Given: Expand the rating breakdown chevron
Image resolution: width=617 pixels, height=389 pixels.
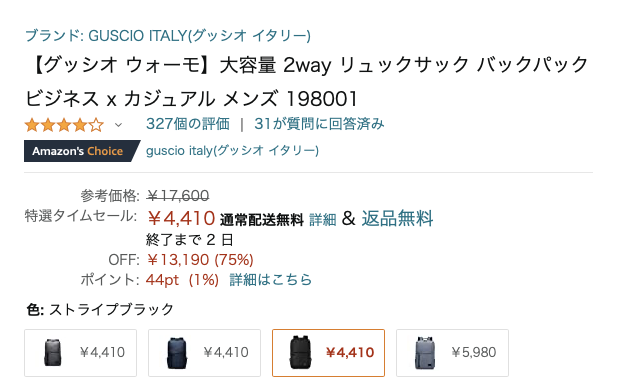Looking at the screenshot, I should pos(118,125).
